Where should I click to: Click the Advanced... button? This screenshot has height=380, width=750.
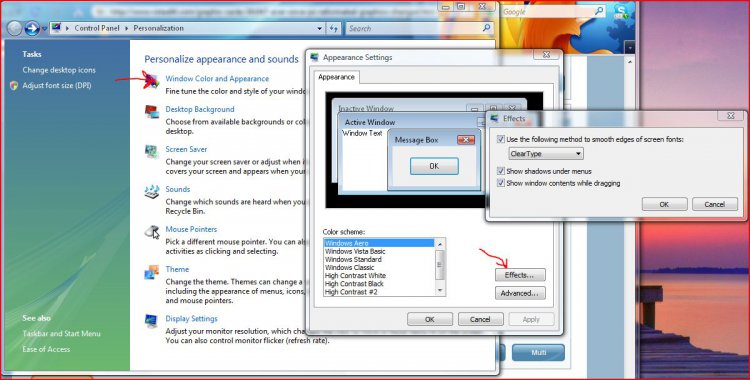point(520,293)
